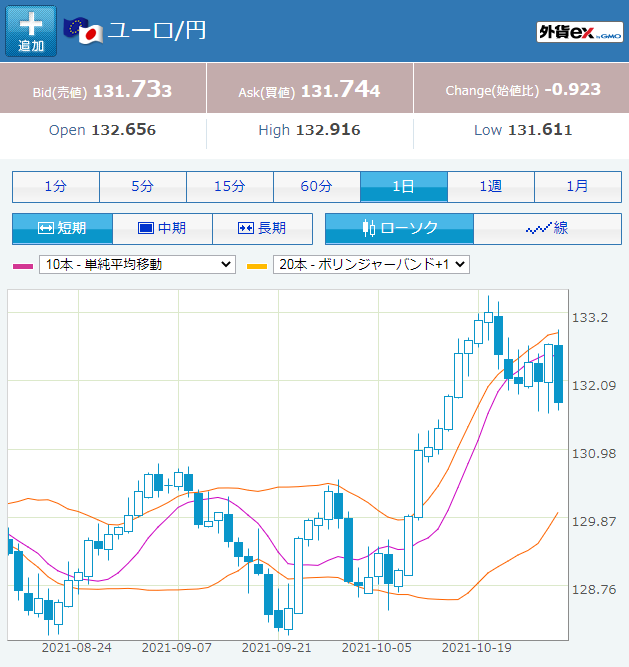The image size is (629, 667).
Task: Click the 130.98 price axis label
Action: (x=594, y=453)
